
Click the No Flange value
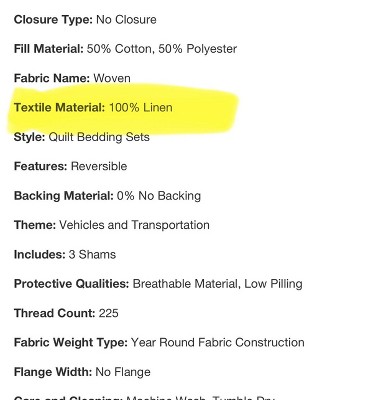[123, 372]
